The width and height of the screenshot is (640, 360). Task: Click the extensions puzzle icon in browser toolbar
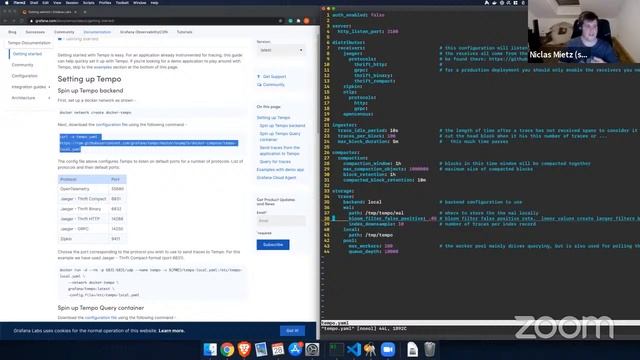(x=298, y=20)
